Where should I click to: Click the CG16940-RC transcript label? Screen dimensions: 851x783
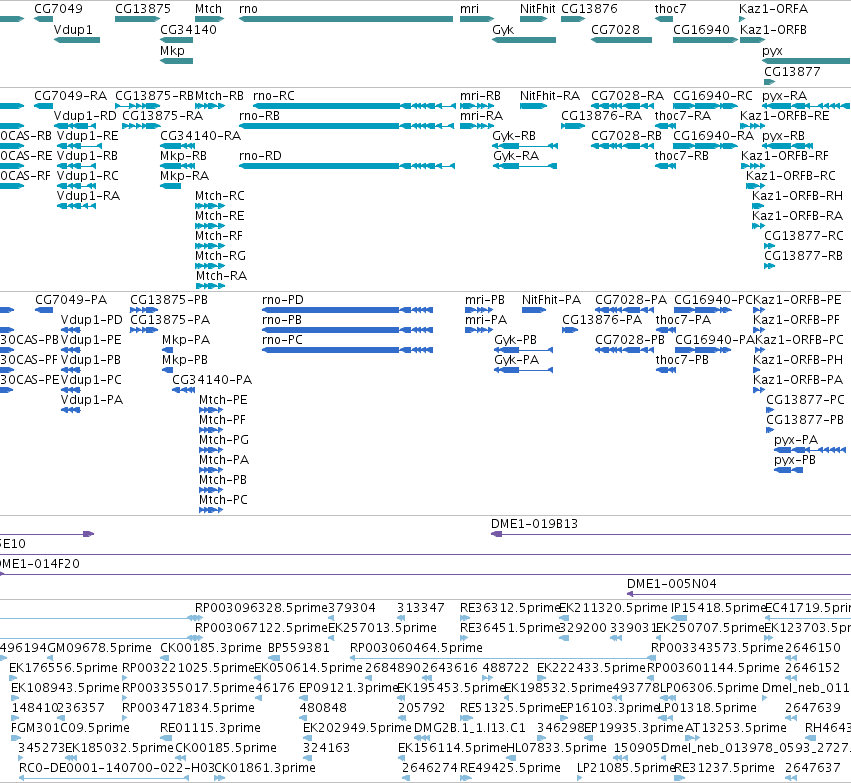pyautogui.click(x=713, y=96)
